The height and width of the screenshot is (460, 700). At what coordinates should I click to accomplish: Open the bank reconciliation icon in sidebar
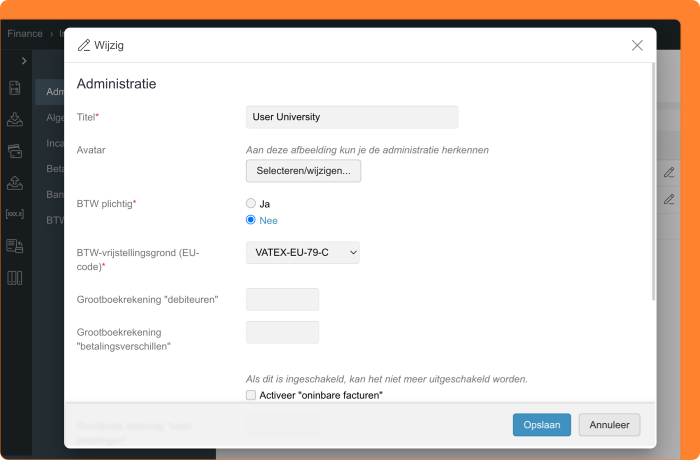click(x=15, y=246)
